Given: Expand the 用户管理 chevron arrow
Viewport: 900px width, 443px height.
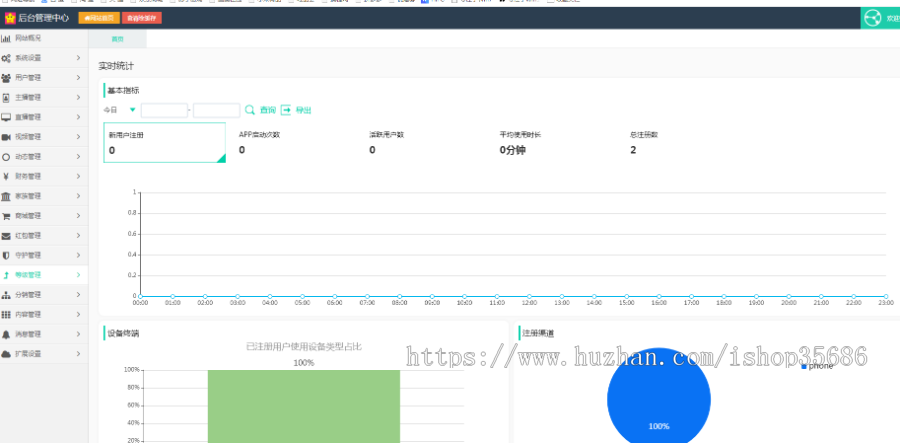Looking at the screenshot, I should 78,78.
